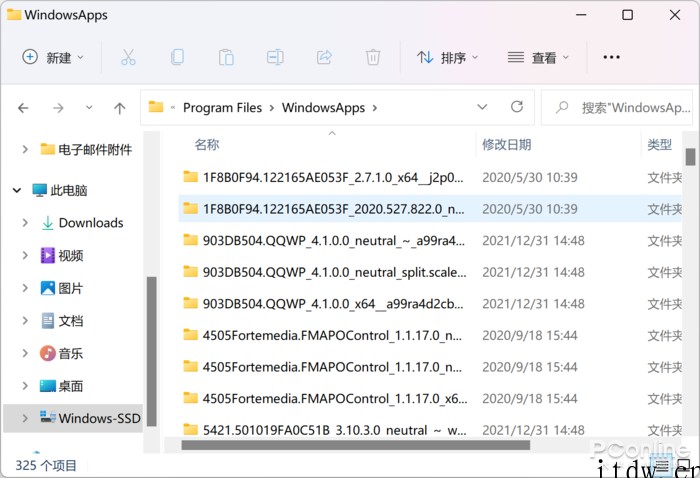Select folder 903DB504.QQWP_4.1.0.0_neutral_split.scale

[334, 272]
